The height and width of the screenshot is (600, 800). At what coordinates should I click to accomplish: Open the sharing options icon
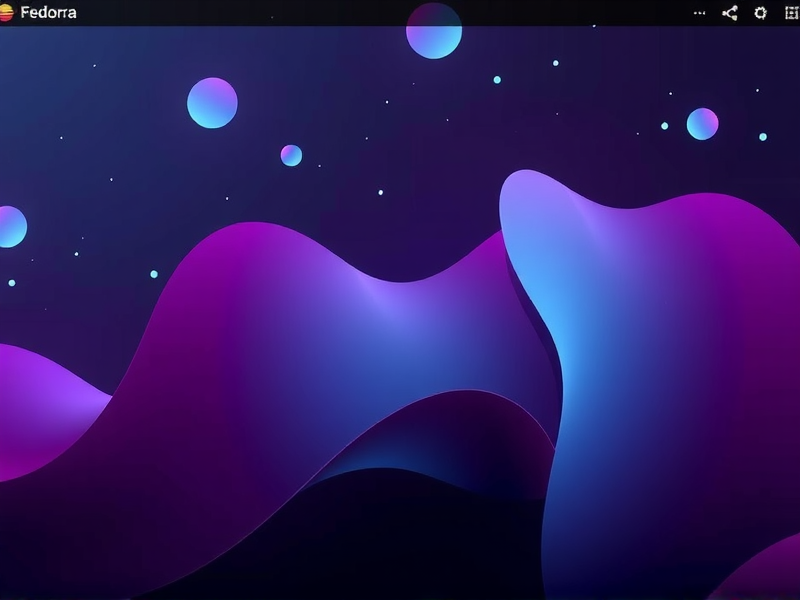[x=730, y=12]
